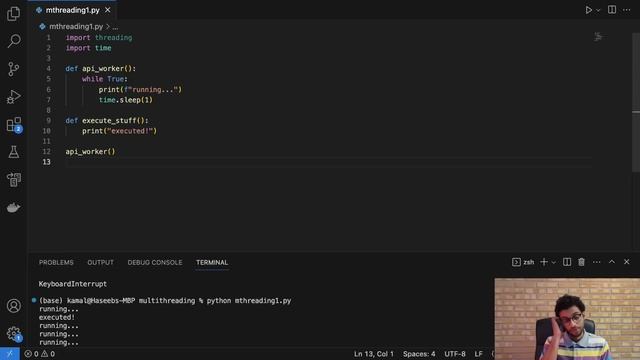The image size is (640, 360).
Task: Click print(f"running...") on line 6
Action: pyautogui.click(x=140, y=89)
